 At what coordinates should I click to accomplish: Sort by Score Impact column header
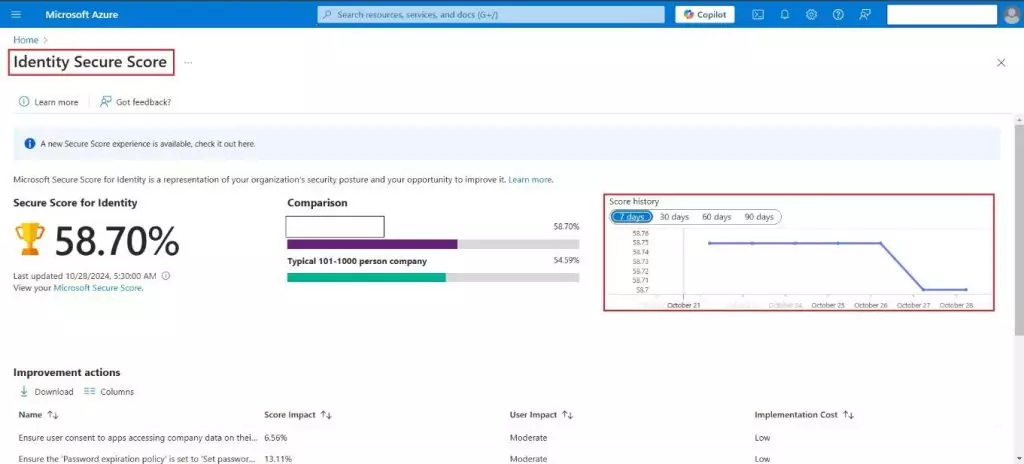(297, 414)
